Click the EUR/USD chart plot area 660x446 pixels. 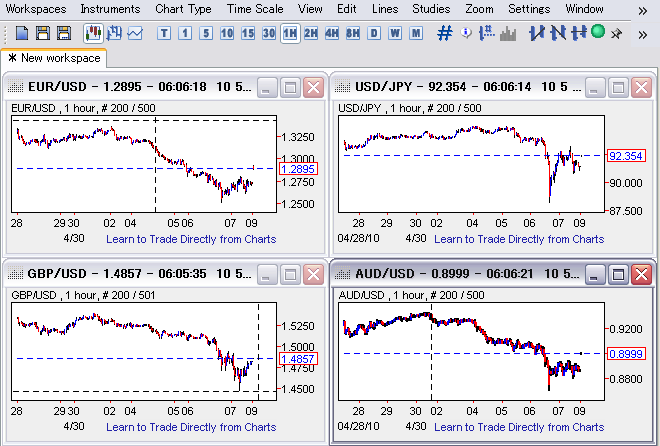click(144, 164)
